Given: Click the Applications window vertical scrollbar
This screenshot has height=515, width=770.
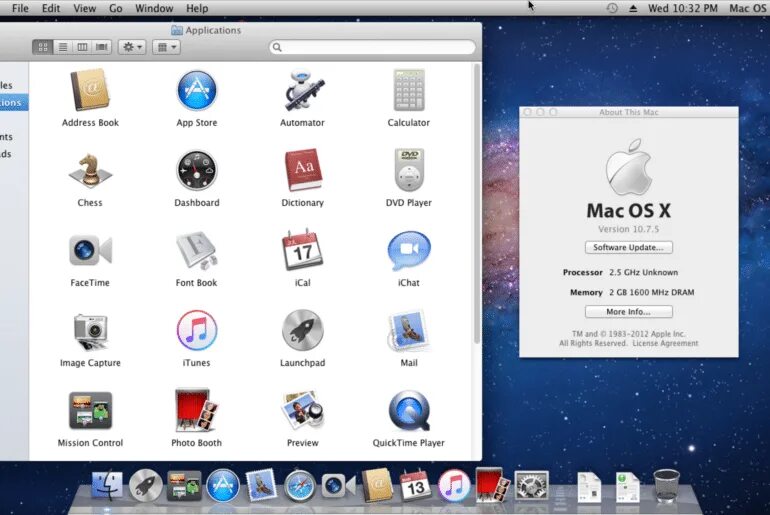Looking at the screenshot, I should pyautogui.click(x=476, y=204).
